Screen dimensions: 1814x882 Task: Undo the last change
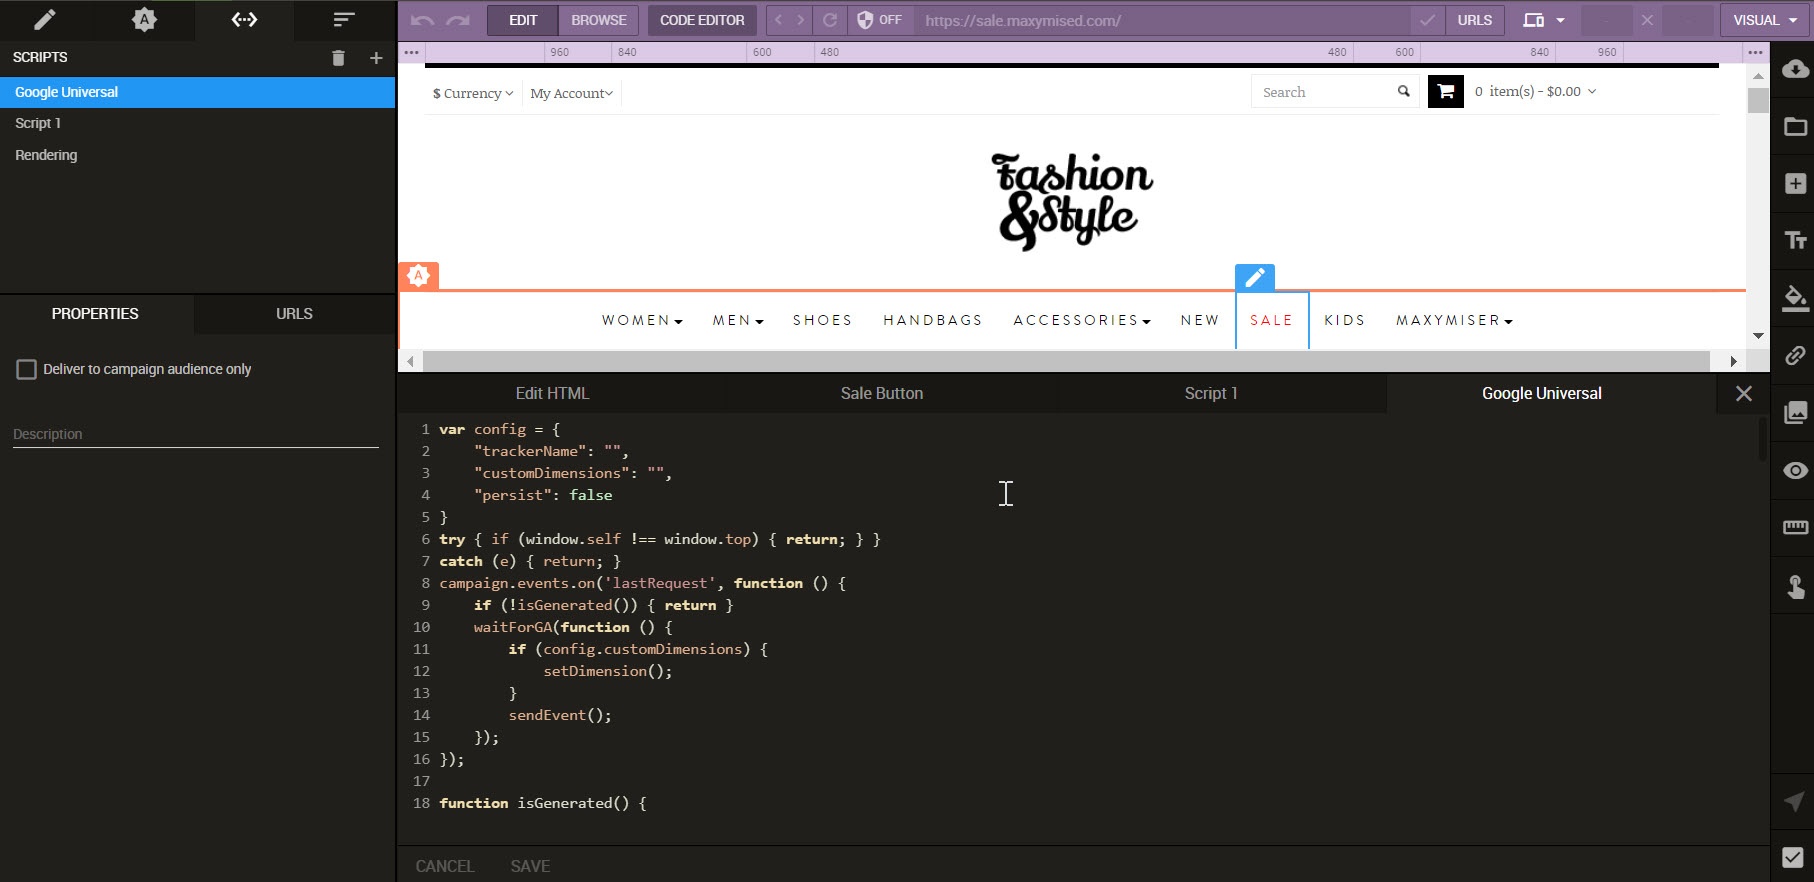422,20
